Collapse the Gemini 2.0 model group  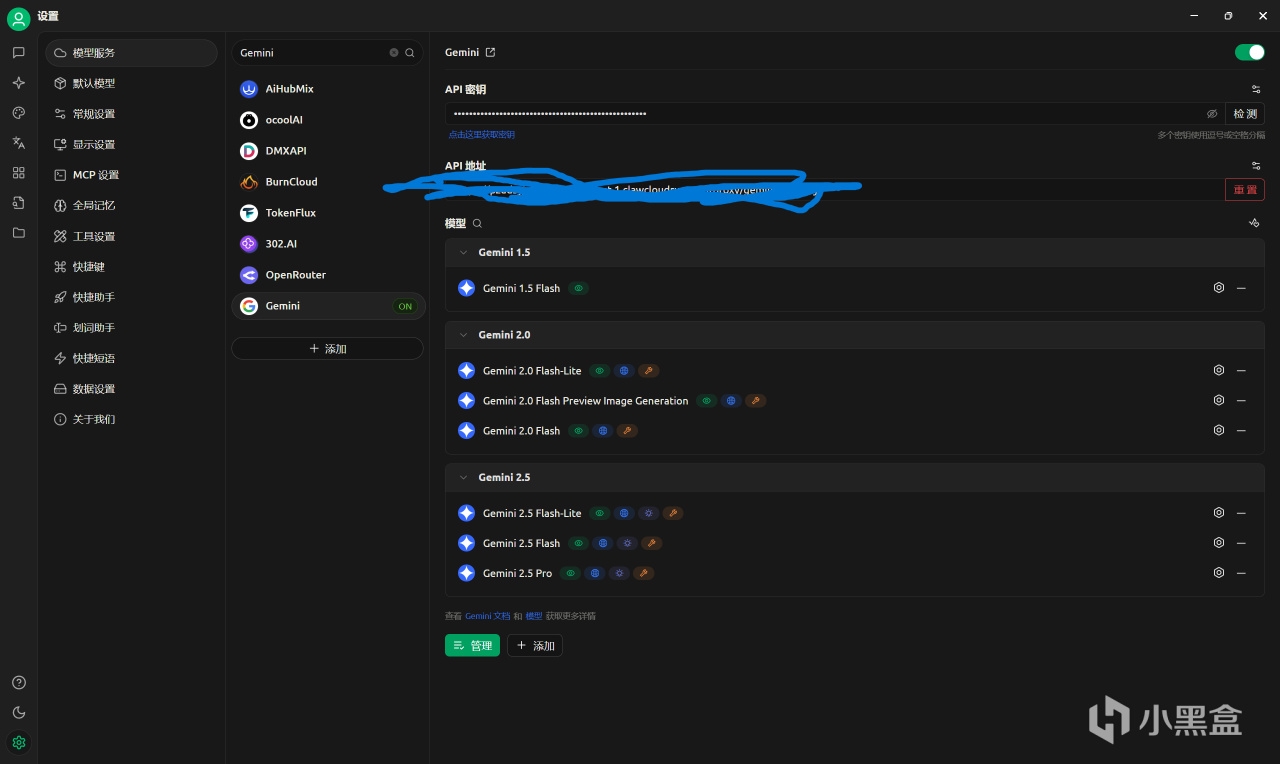click(x=463, y=335)
